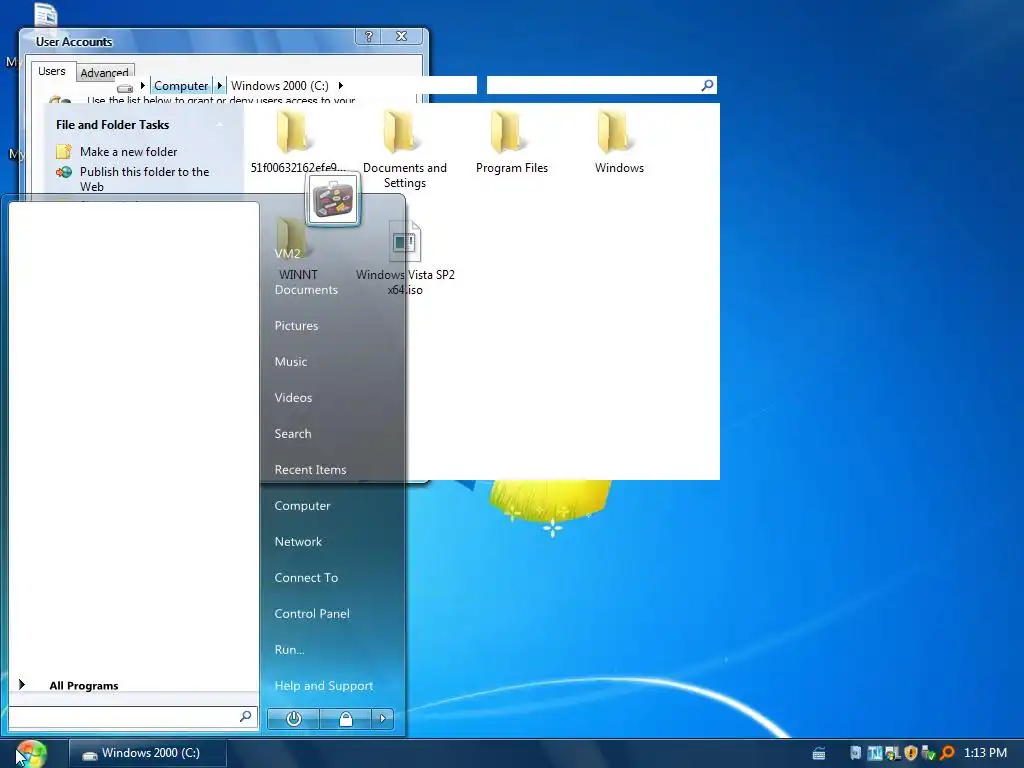Click All Programs label
Image resolution: width=1024 pixels, height=768 pixels.
(x=84, y=685)
